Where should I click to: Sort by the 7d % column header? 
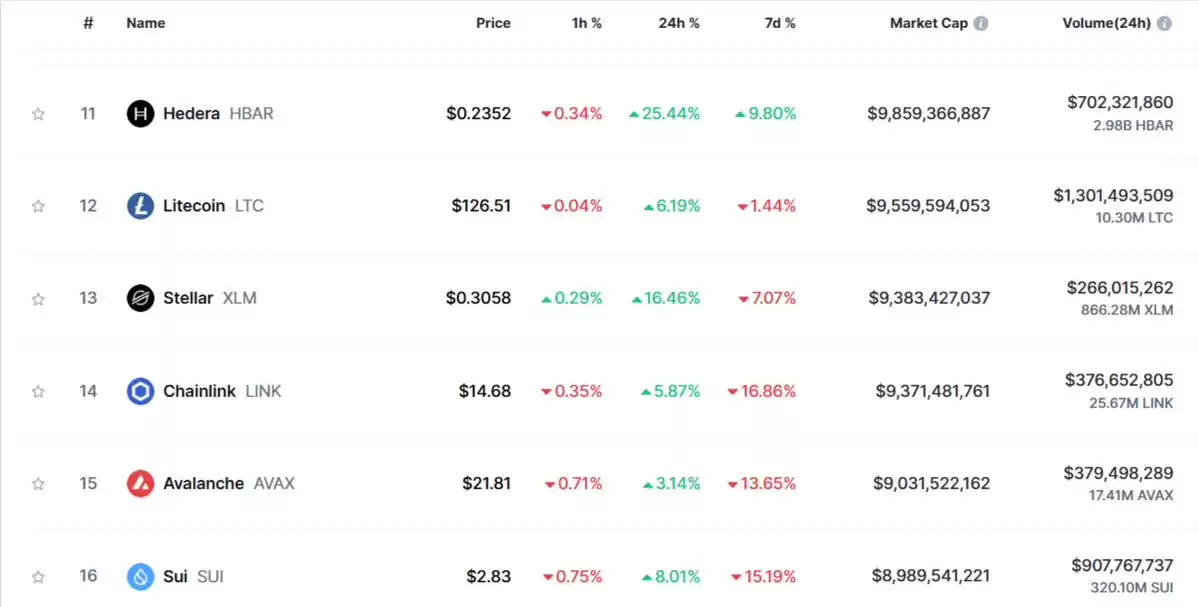coord(779,23)
